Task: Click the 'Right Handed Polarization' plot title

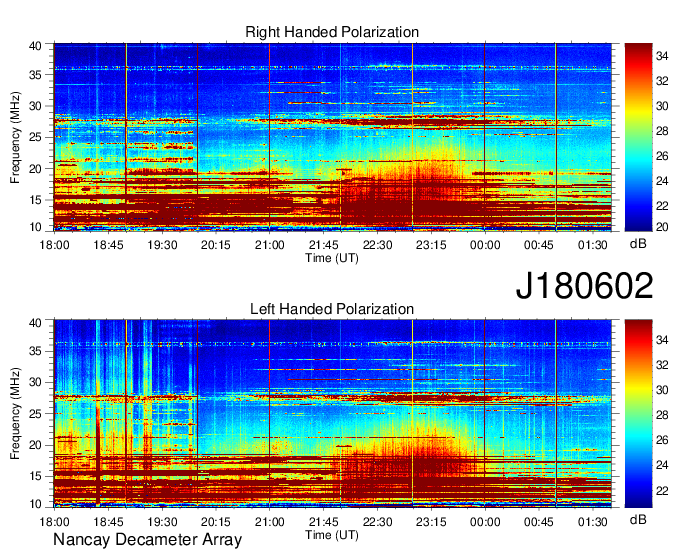Action: tap(332, 32)
